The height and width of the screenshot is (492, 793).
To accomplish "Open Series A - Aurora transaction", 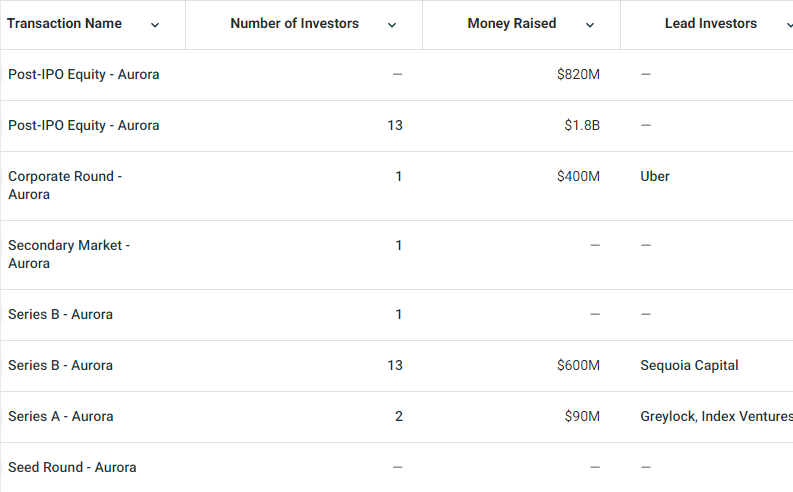I will coord(61,417).
